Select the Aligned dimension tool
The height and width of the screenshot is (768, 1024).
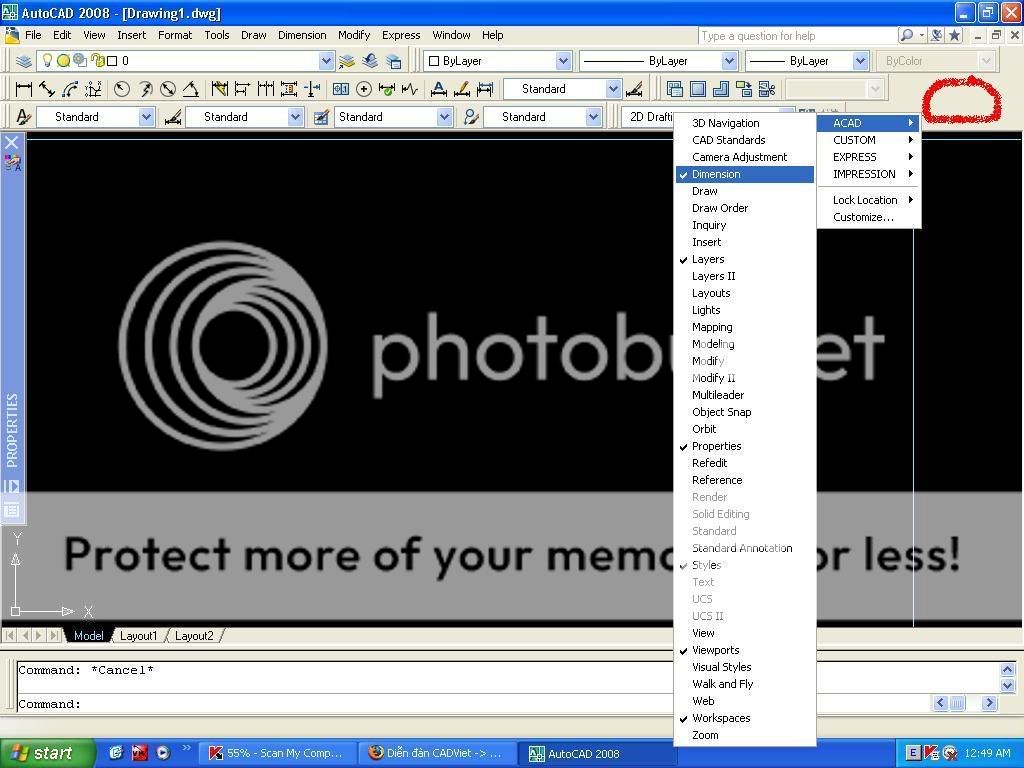[x=47, y=89]
